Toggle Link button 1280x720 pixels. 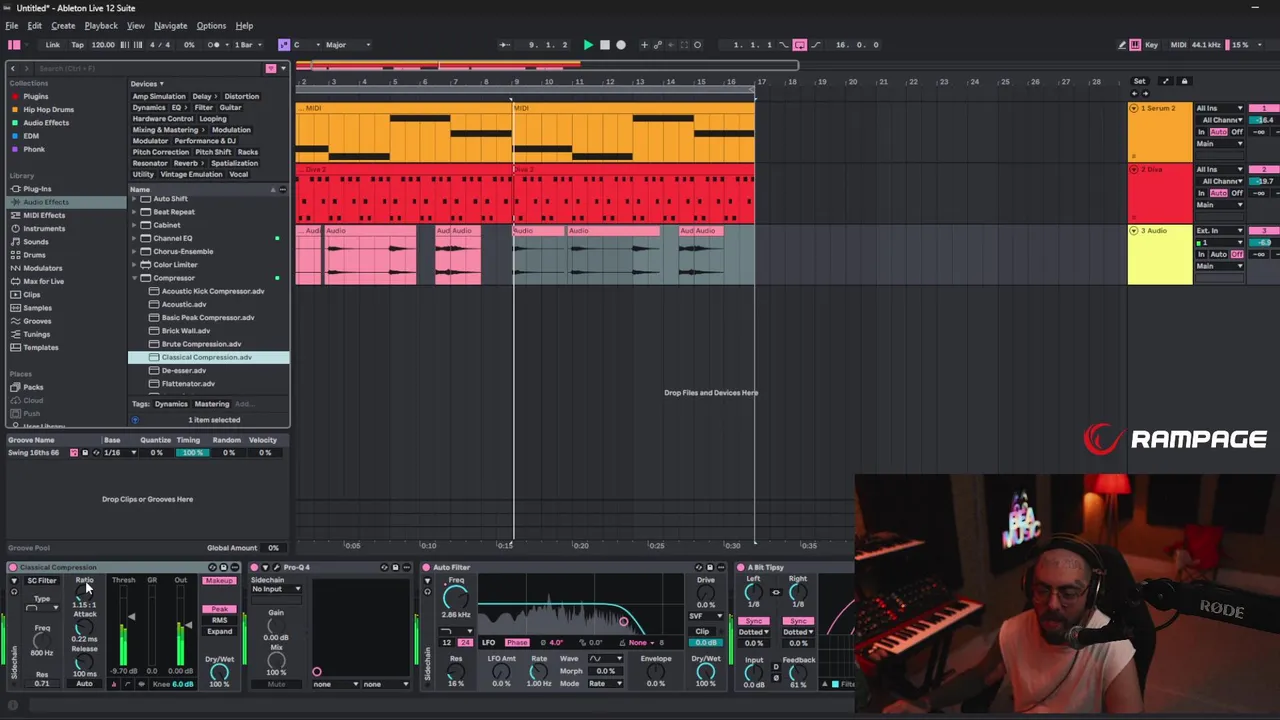click(52, 45)
